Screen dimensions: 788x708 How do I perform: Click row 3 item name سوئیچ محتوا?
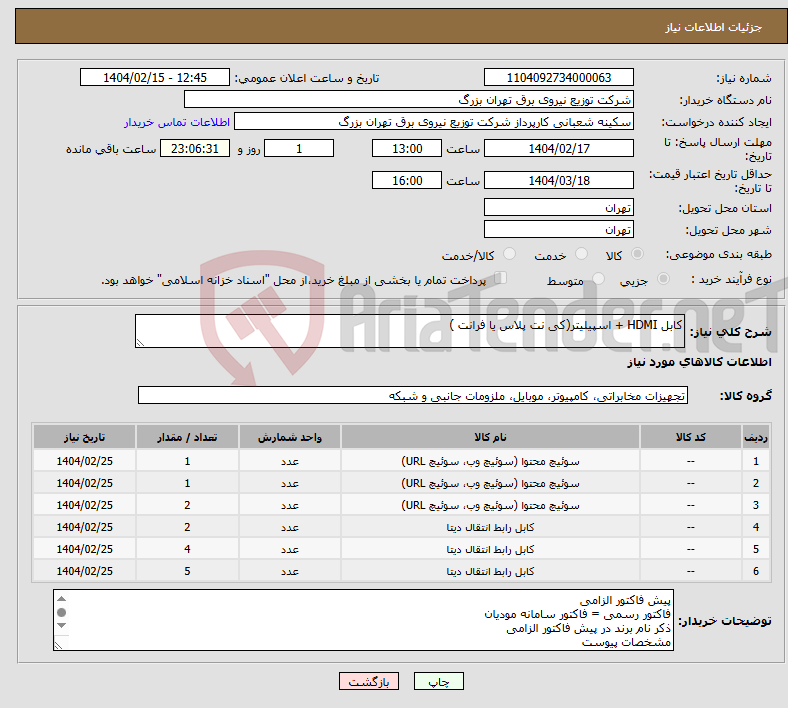[x=490, y=505]
